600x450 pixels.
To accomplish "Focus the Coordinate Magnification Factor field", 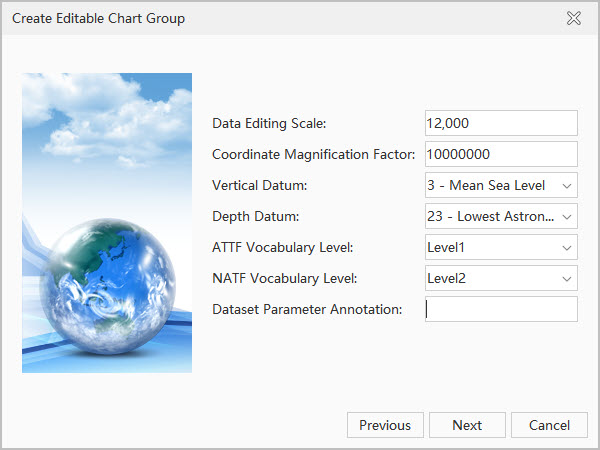I will 501,154.
